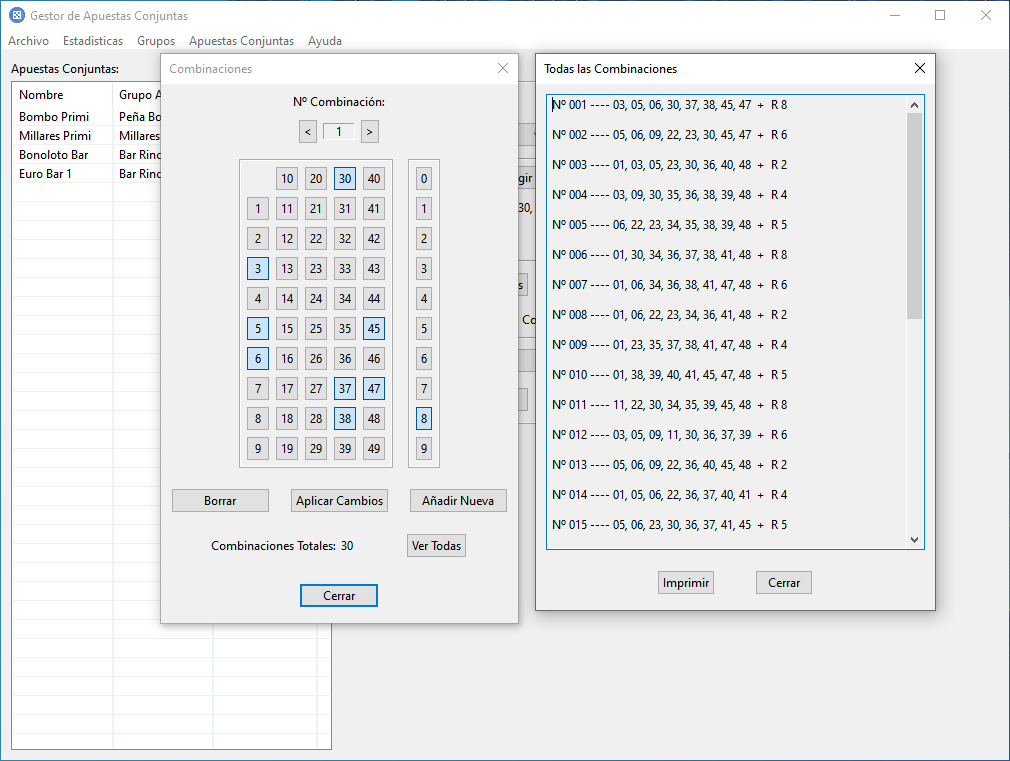The height and width of the screenshot is (761, 1010).
Task: Select number 10 in the grid
Action: (x=287, y=178)
